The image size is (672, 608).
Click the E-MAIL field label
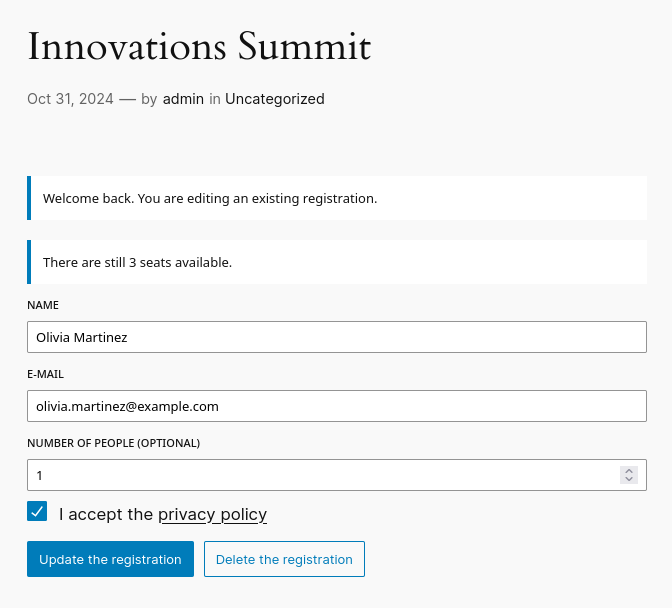click(x=46, y=374)
